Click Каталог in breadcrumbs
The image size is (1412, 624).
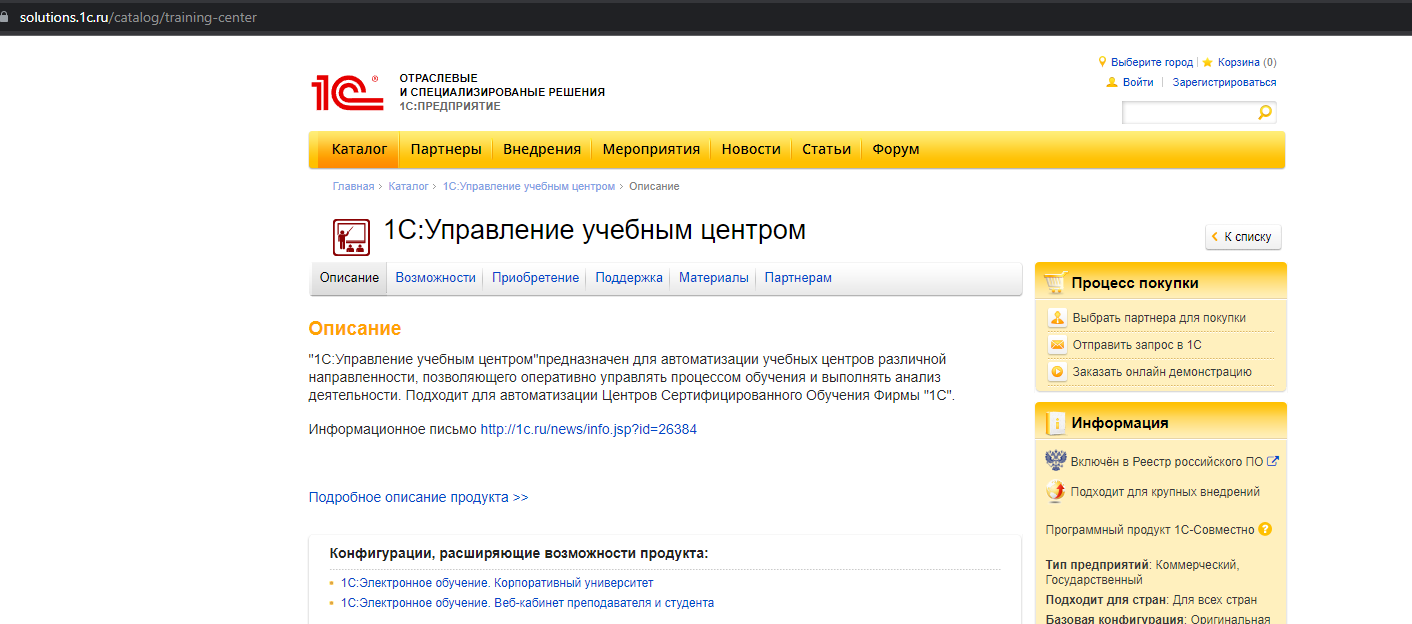(408, 186)
